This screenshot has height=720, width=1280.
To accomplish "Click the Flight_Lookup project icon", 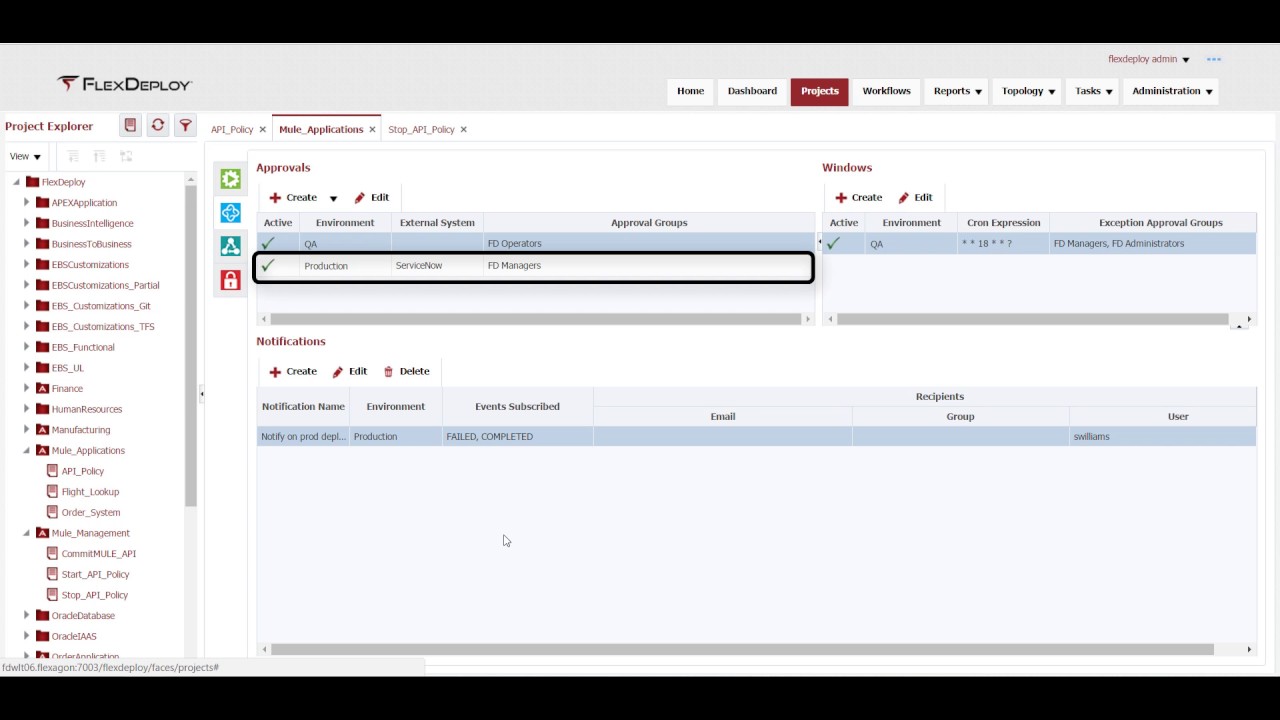I will coord(53,491).
